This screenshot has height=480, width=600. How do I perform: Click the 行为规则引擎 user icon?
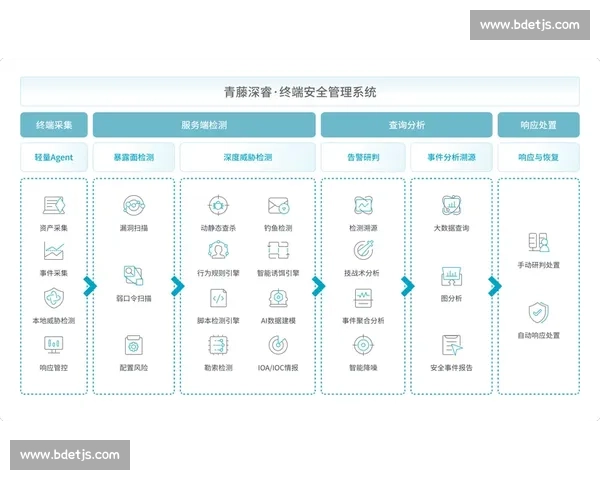point(218,251)
